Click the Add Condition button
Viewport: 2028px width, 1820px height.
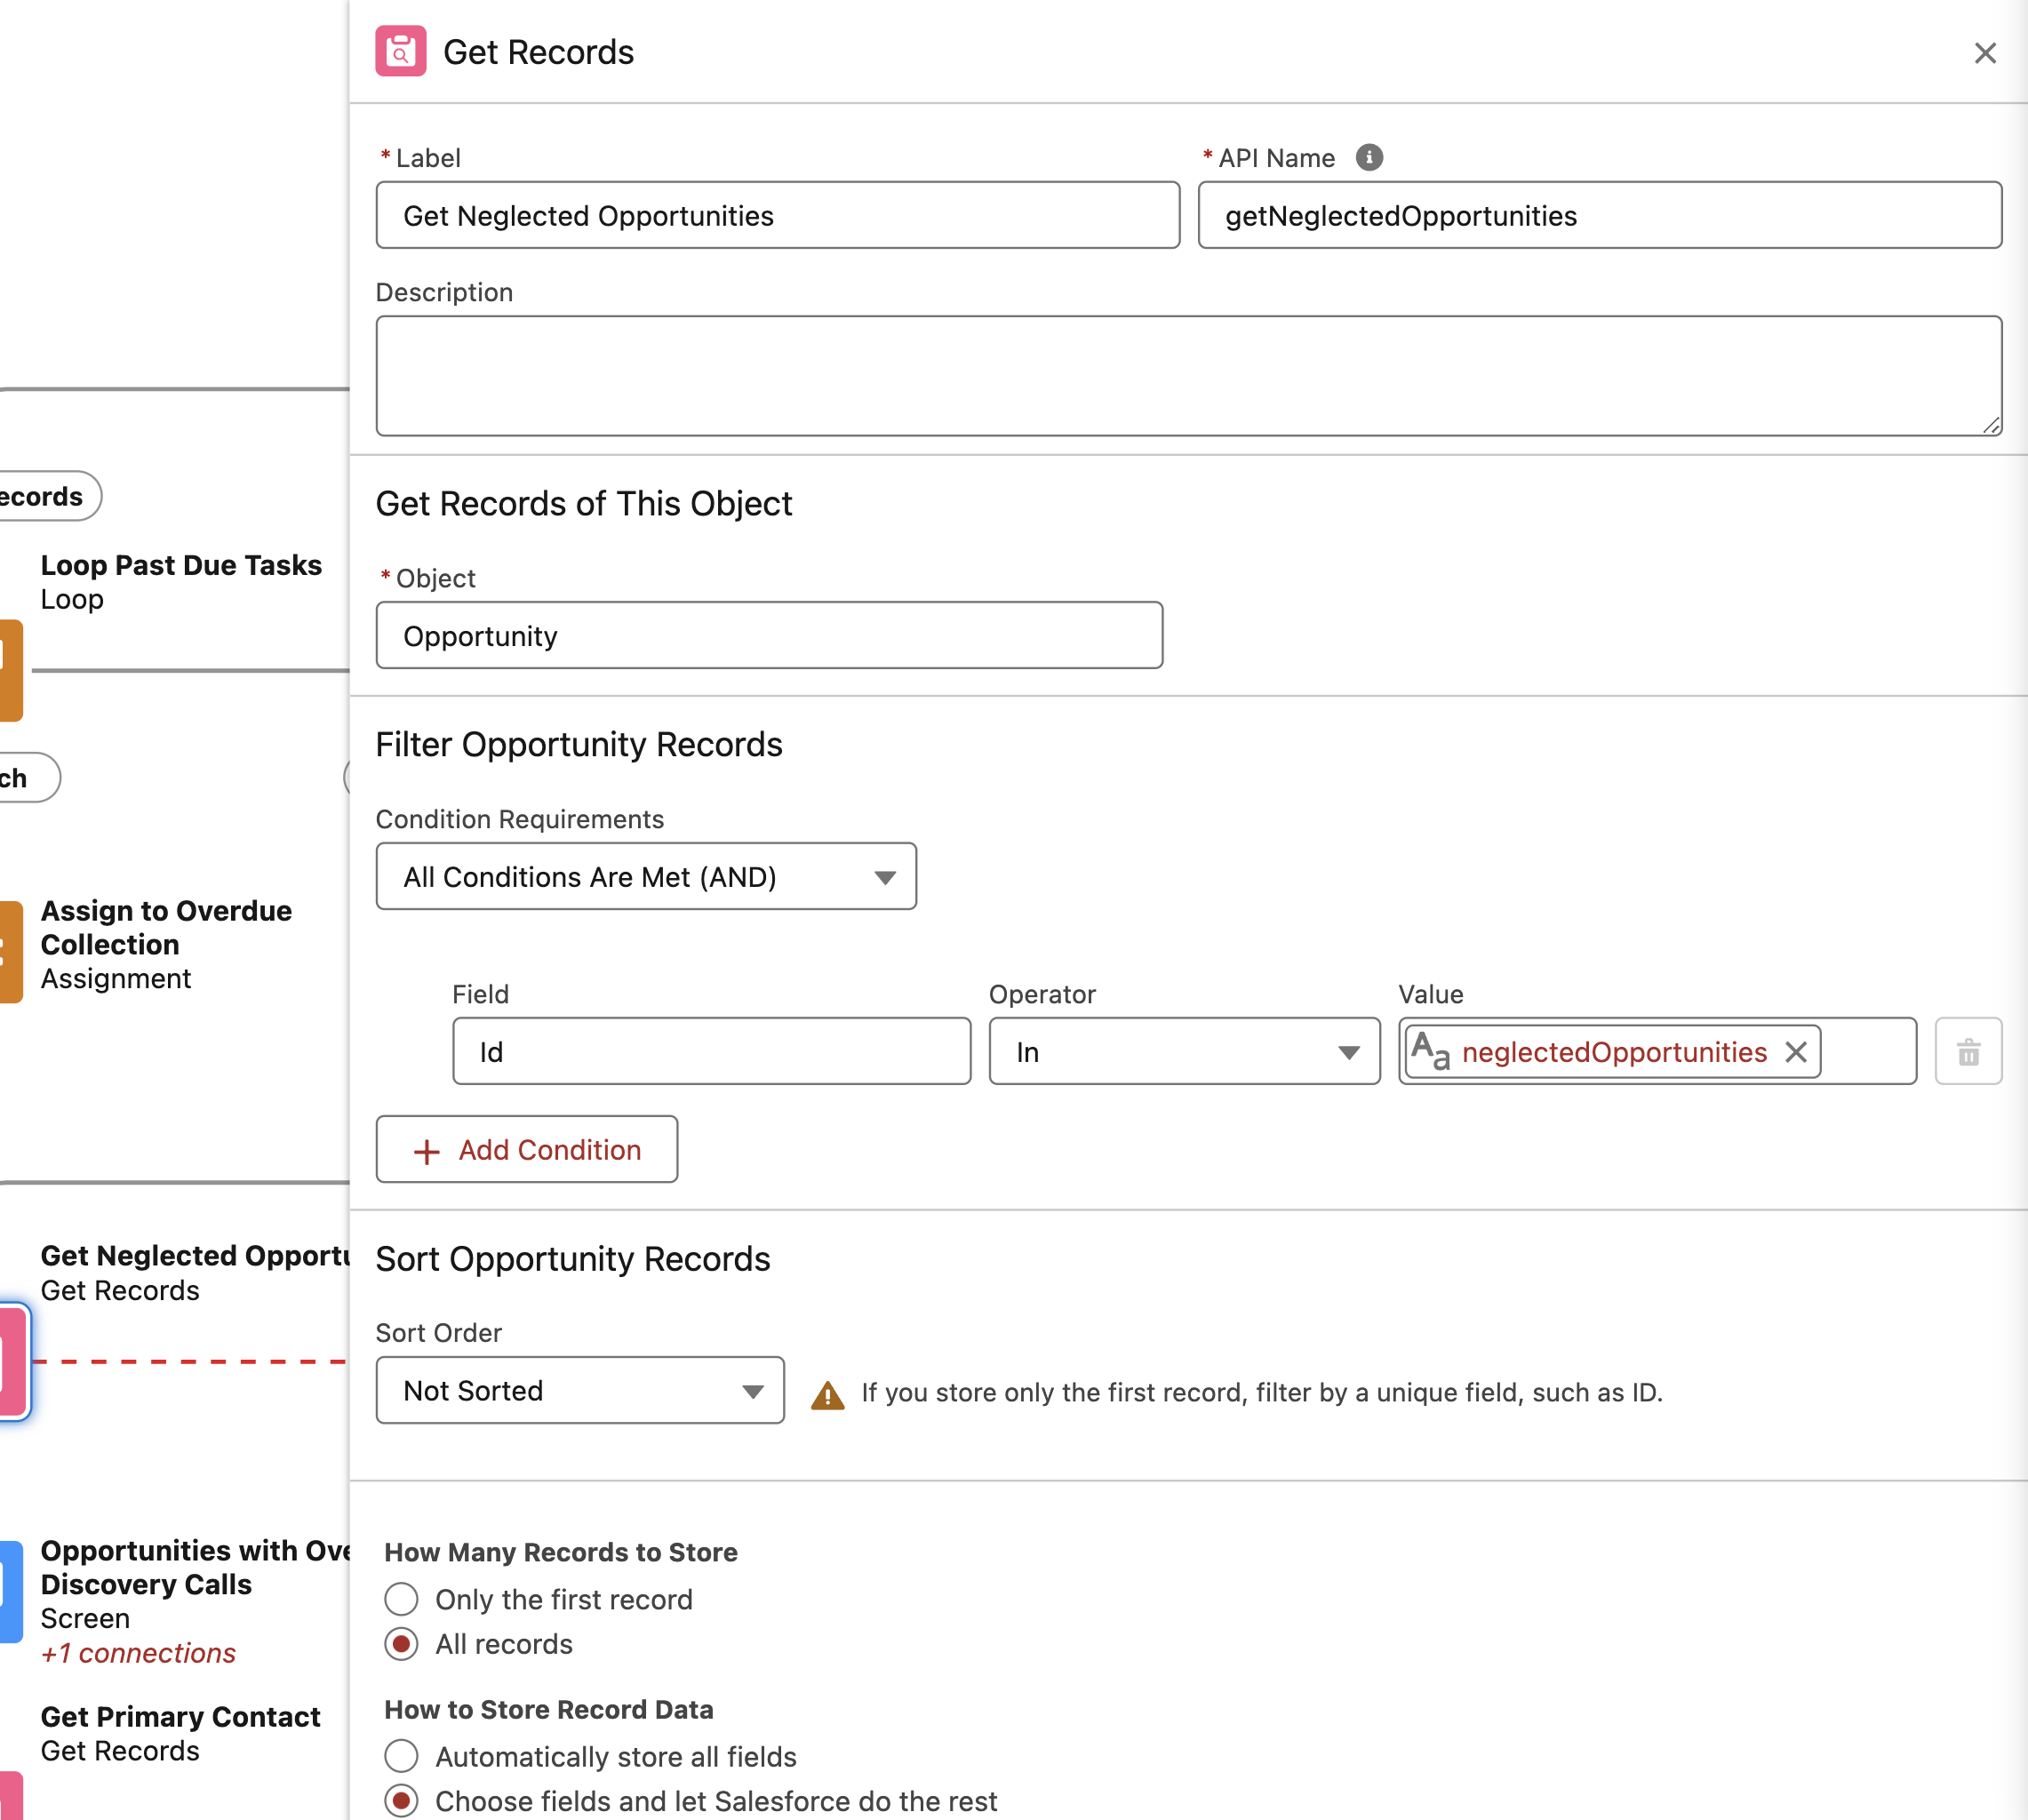pyautogui.click(x=527, y=1149)
